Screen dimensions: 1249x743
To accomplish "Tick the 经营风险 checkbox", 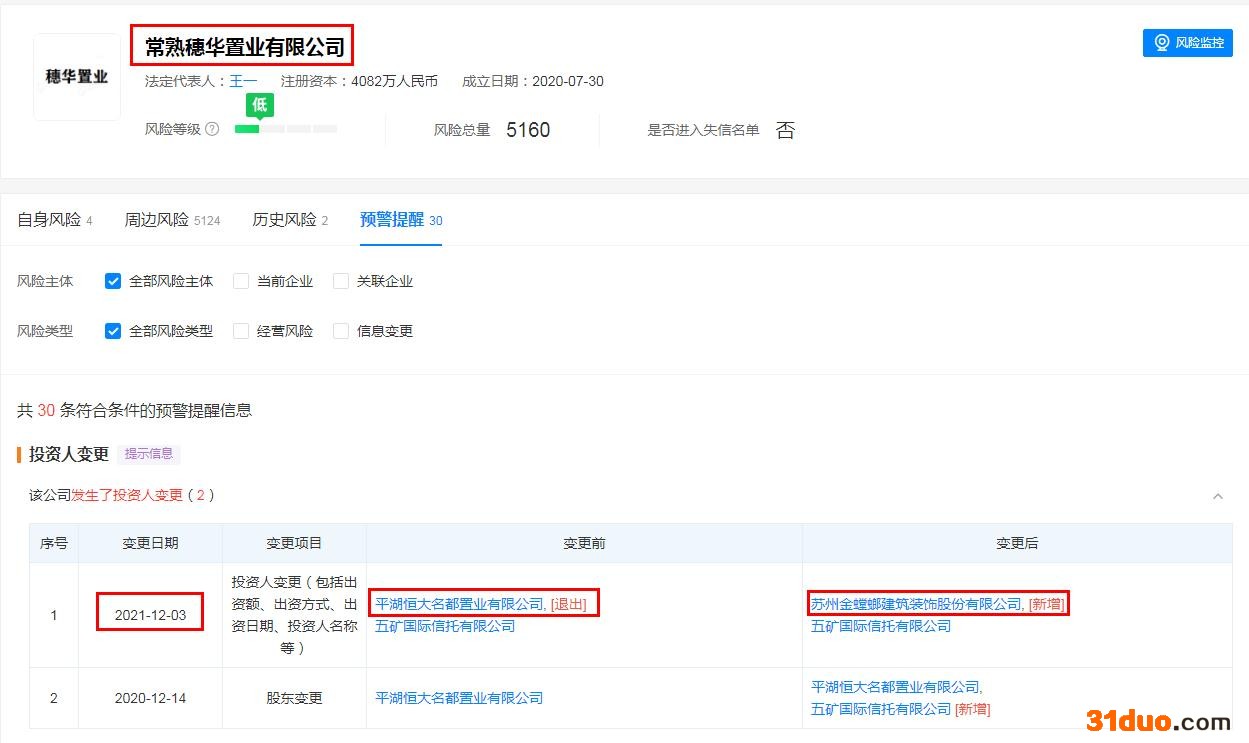I will [241, 331].
